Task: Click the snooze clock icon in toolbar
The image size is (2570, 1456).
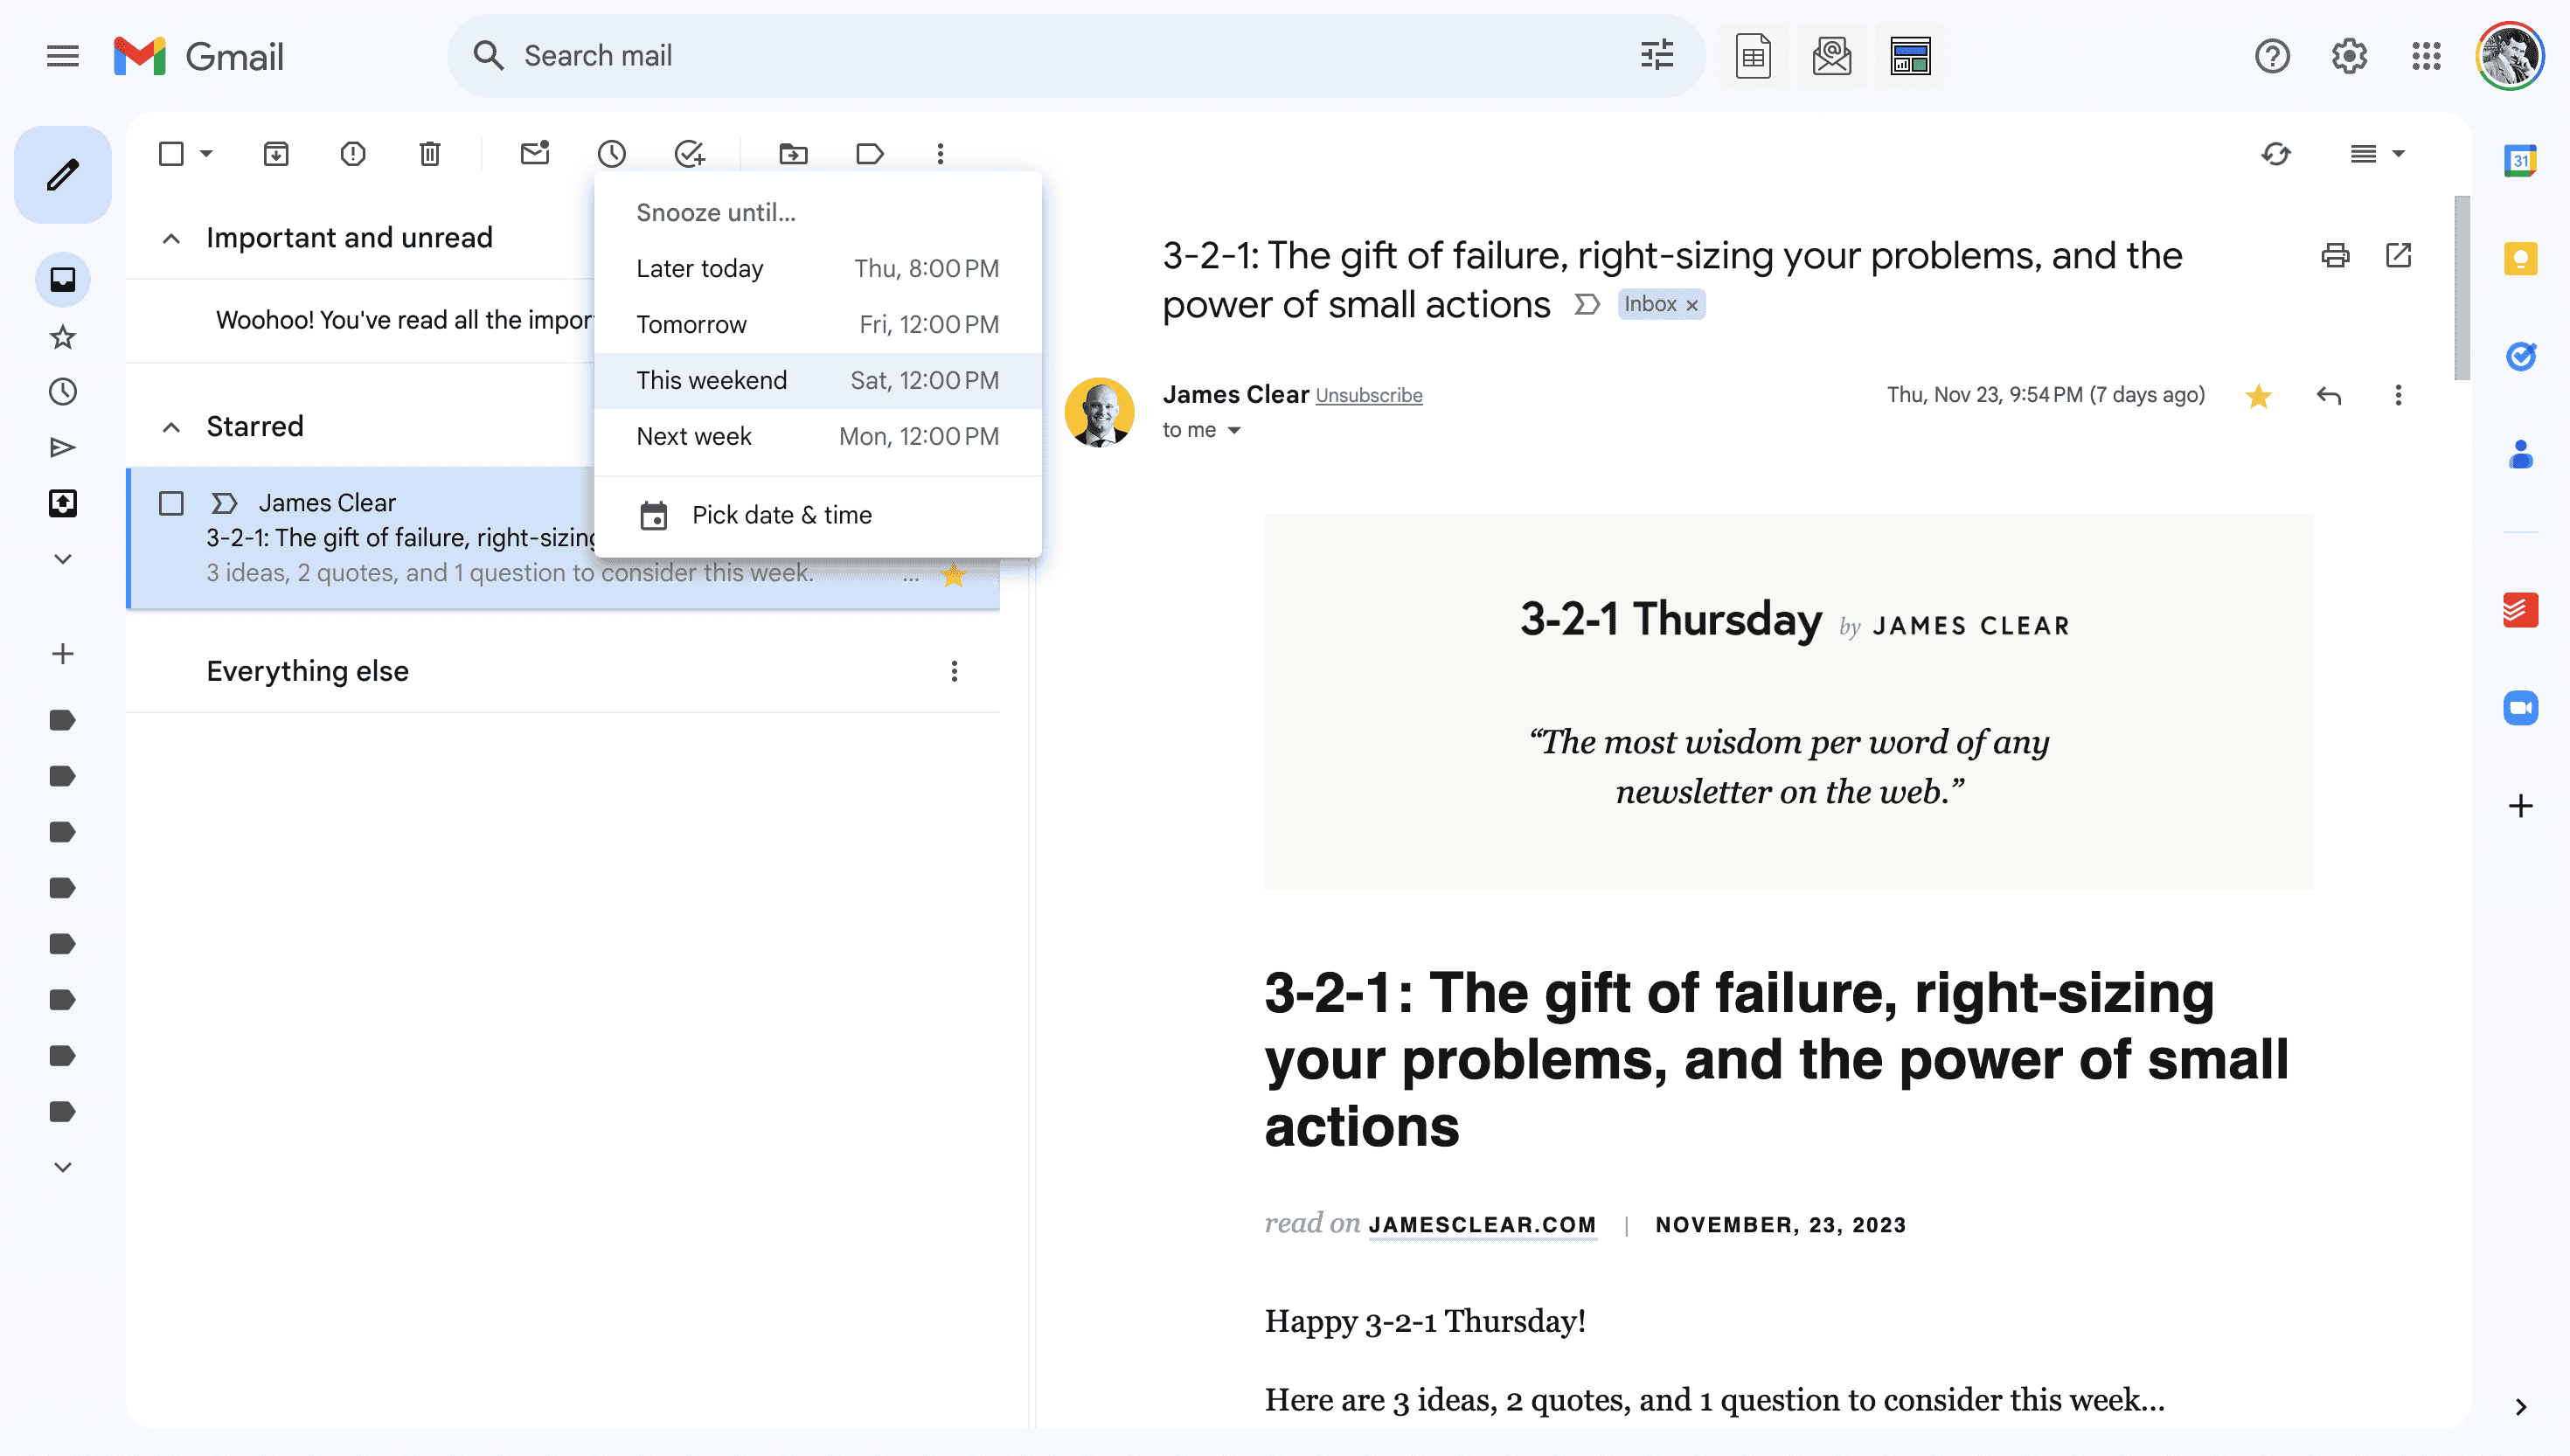Action: (x=611, y=154)
